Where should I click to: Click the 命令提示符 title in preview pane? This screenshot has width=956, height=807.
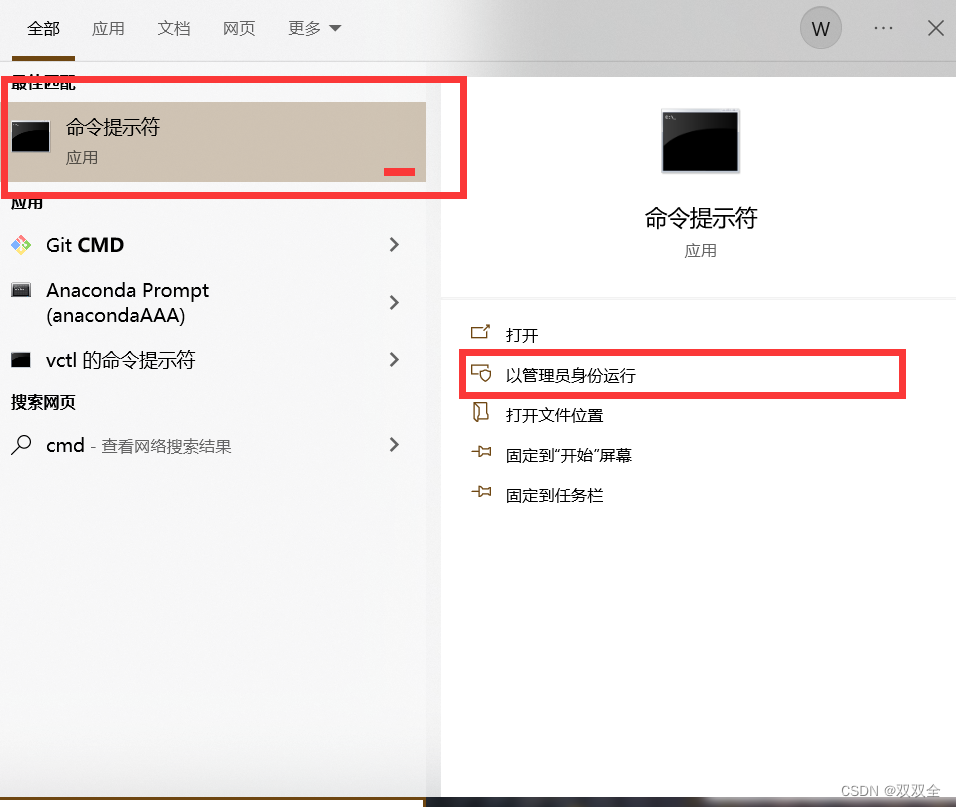701,218
